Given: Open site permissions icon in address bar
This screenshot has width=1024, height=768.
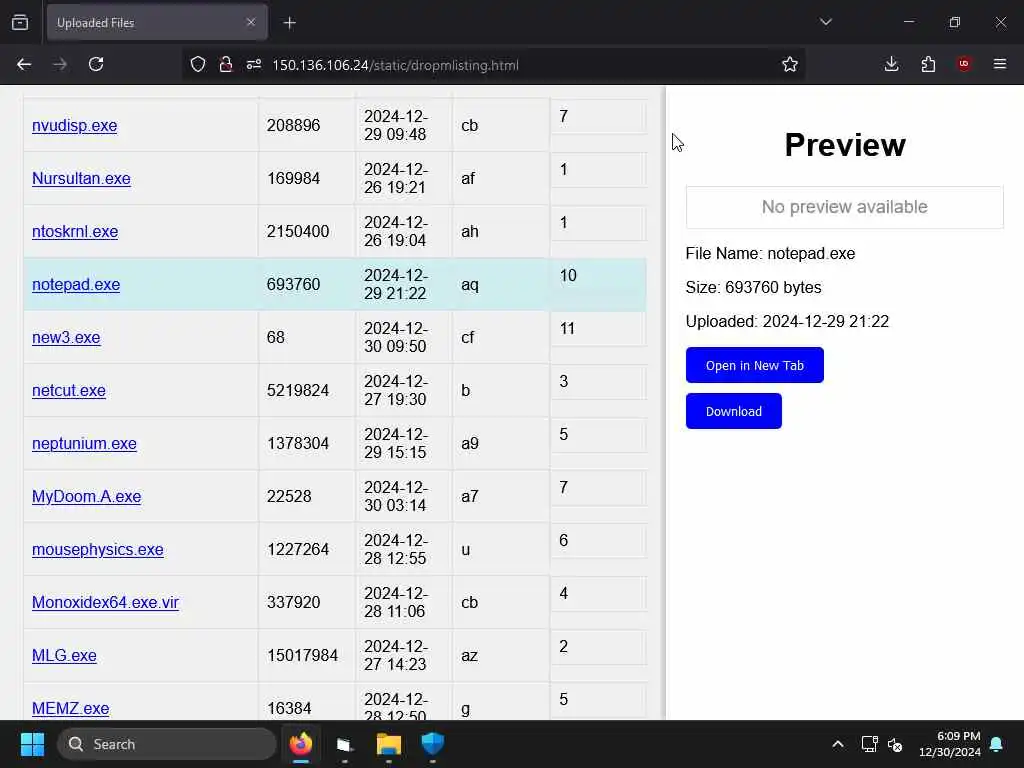Looking at the screenshot, I should (x=254, y=64).
